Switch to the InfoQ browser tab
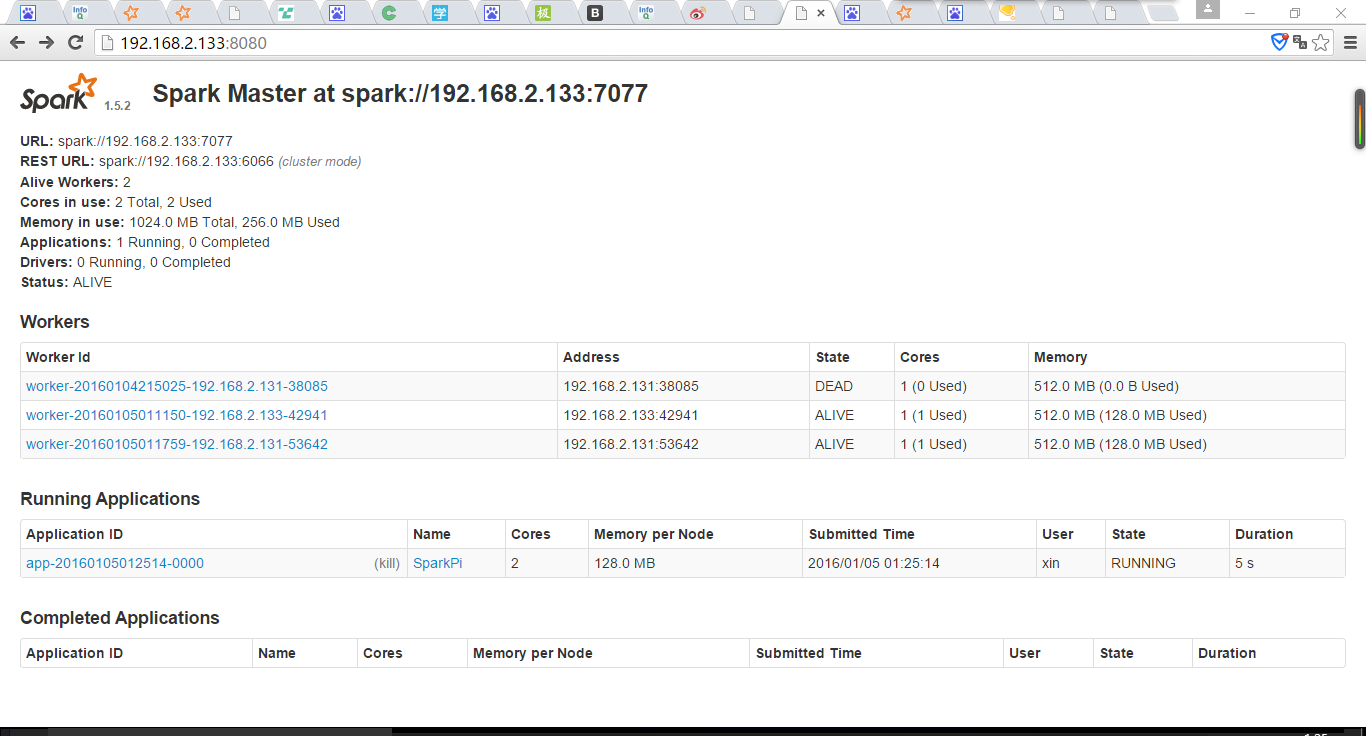The width and height of the screenshot is (1366, 736). tap(82, 13)
